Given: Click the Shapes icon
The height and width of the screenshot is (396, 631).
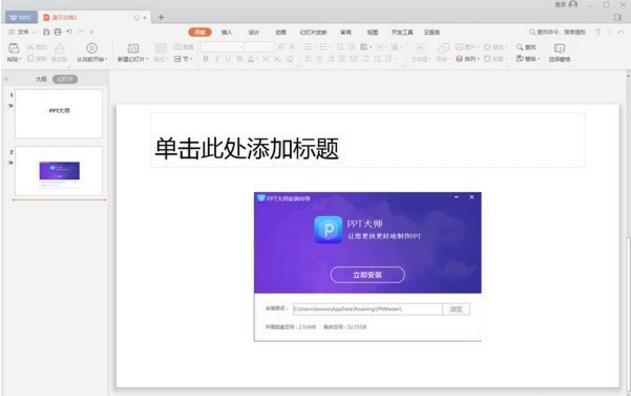Looking at the screenshot, I should [x=443, y=48].
